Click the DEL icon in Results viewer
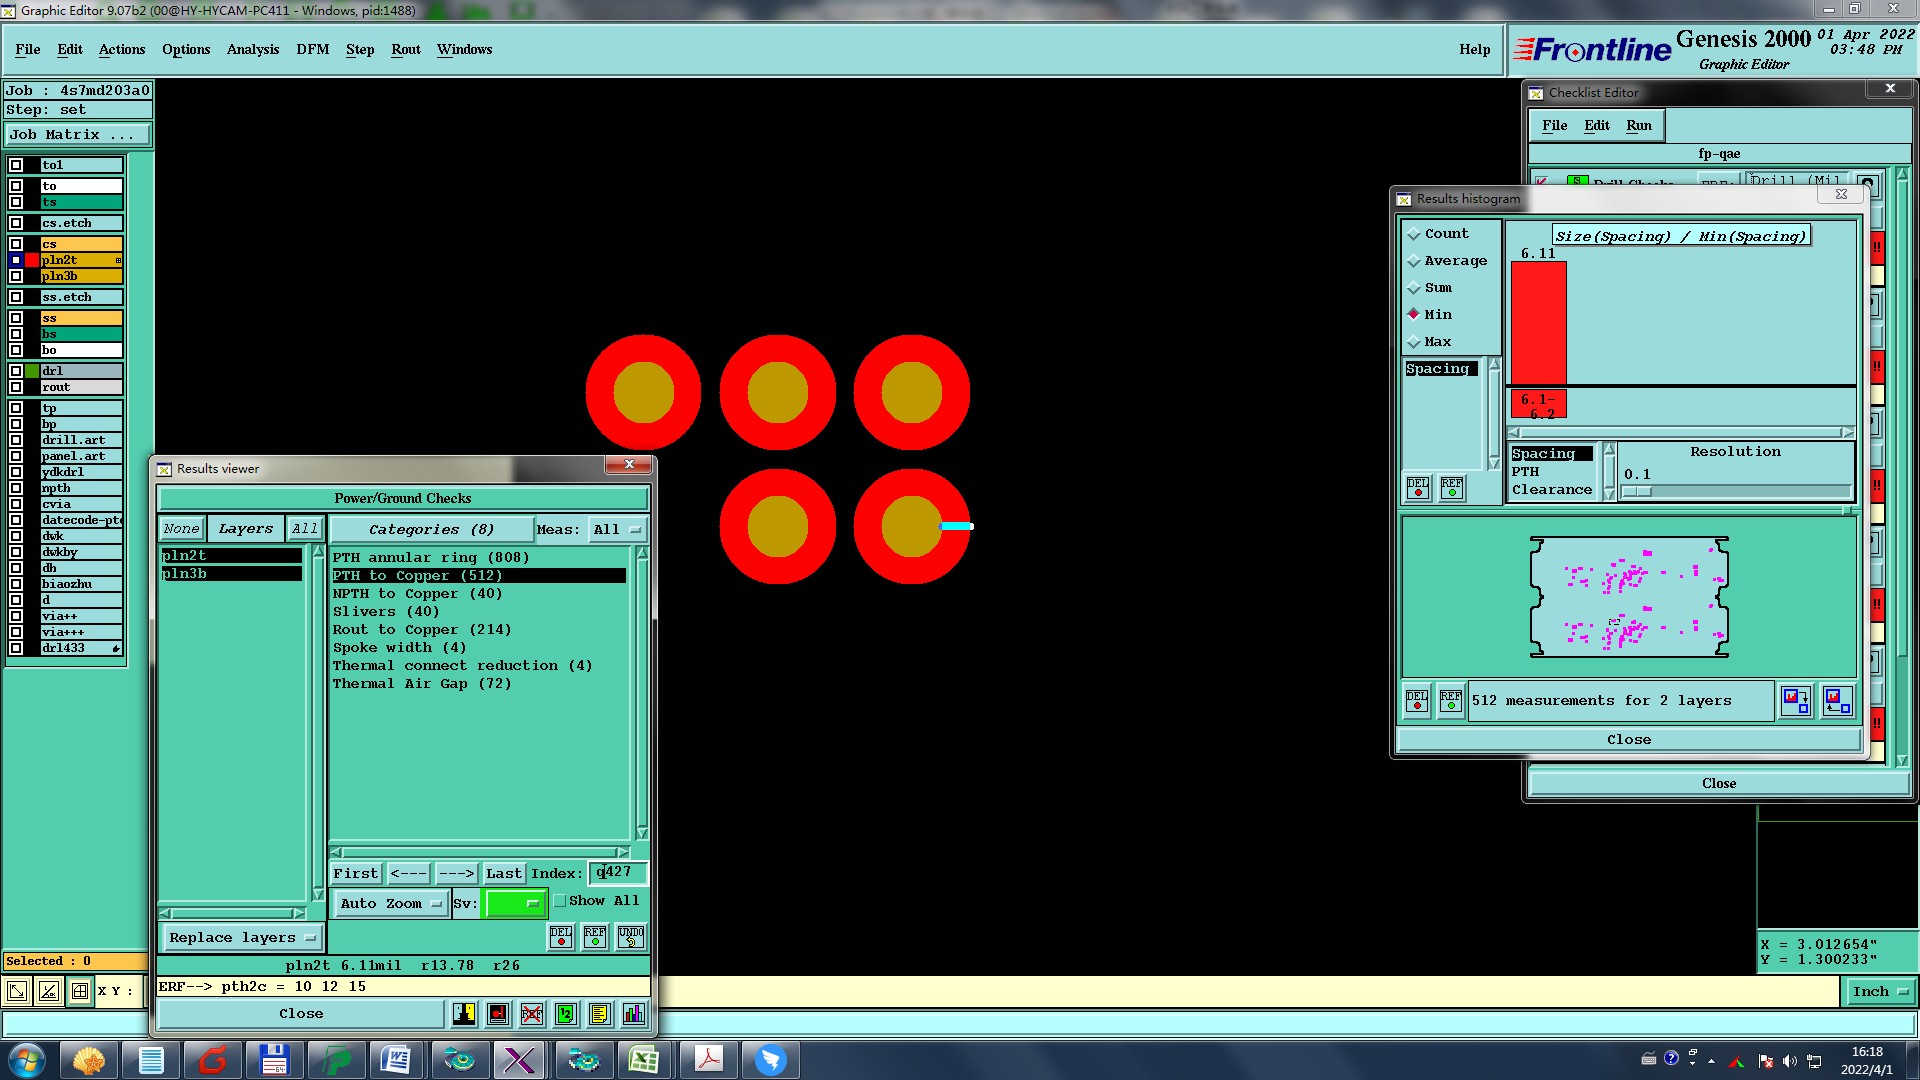Viewport: 1920px width, 1080px height. tap(561, 937)
